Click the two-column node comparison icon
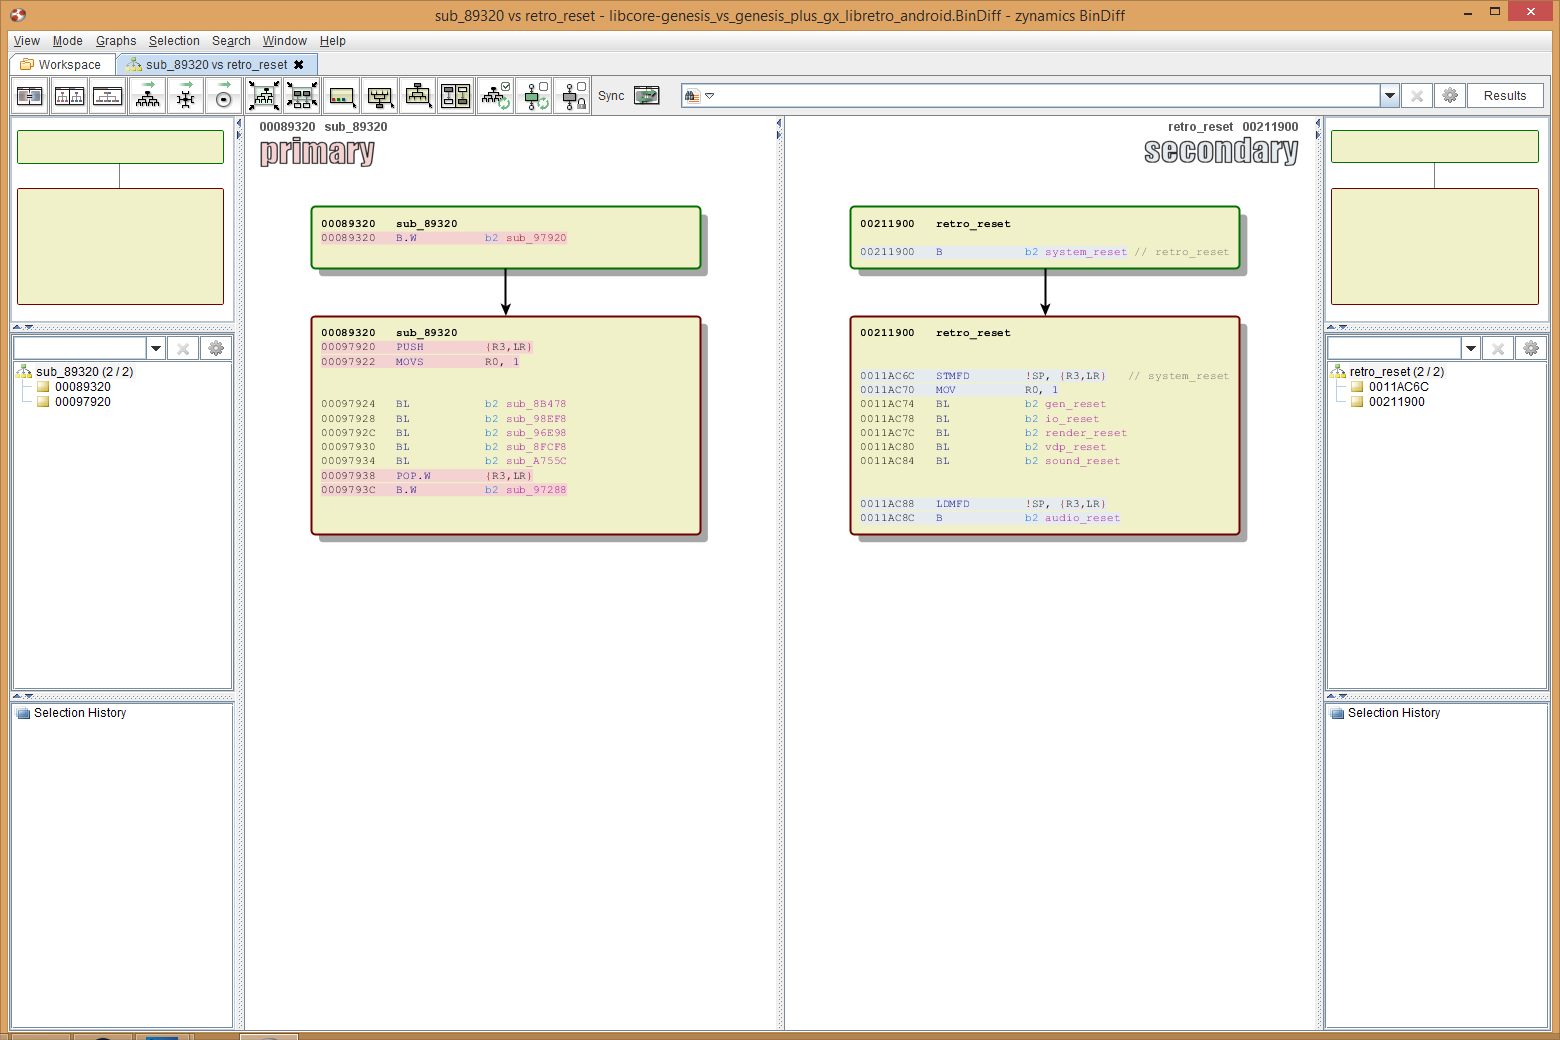 pyautogui.click(x=456, y=96)
